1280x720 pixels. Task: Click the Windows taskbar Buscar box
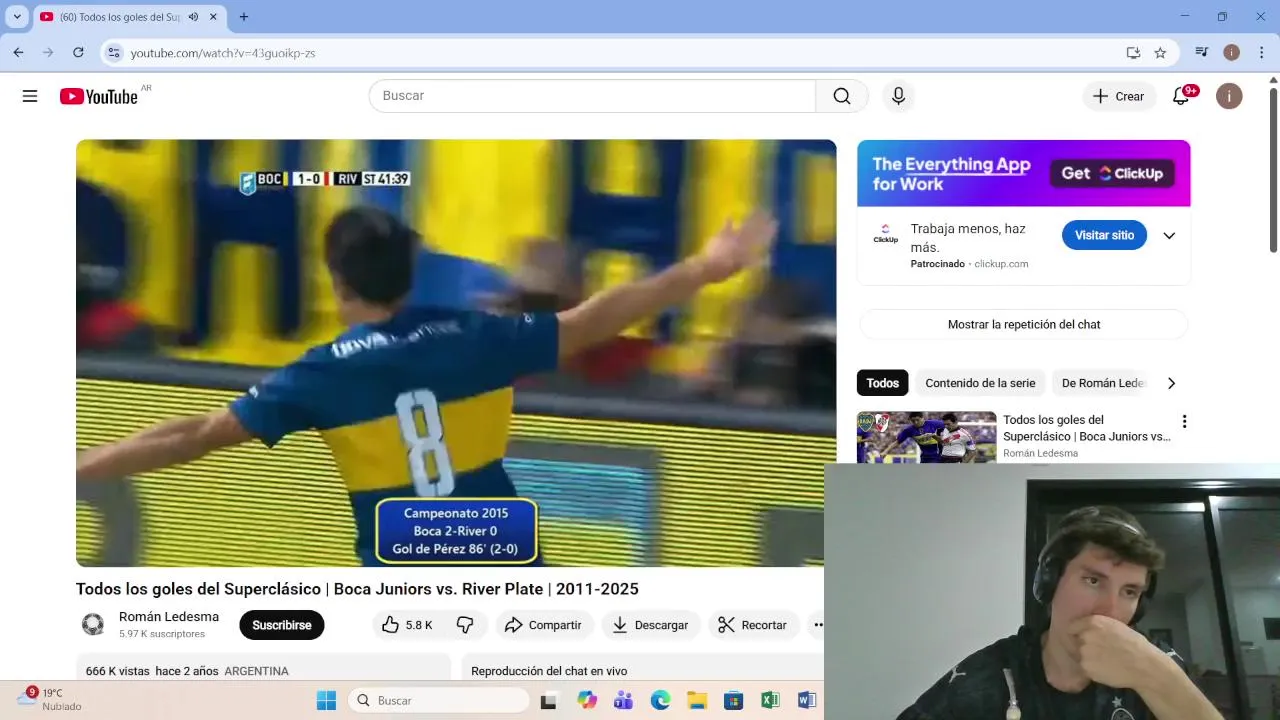tap(439, 701)
